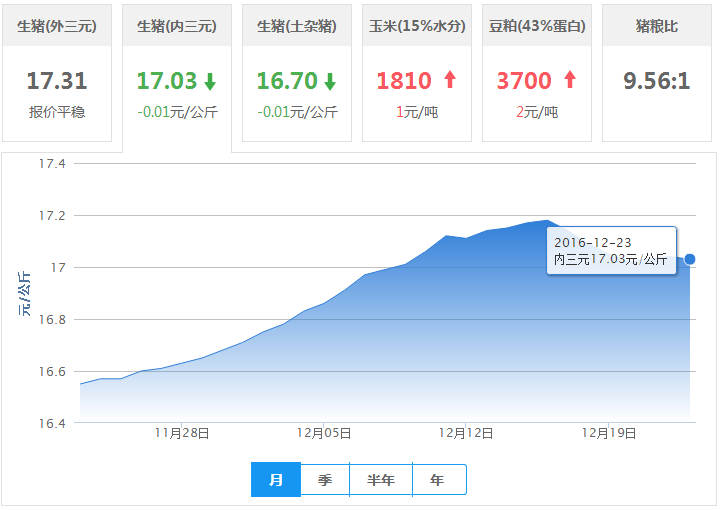Image resolution: width=721 pixels, height=510 pixels.
Task: Click the -0.01元/公斤 under 16.70
Action: tap(298, 112)
